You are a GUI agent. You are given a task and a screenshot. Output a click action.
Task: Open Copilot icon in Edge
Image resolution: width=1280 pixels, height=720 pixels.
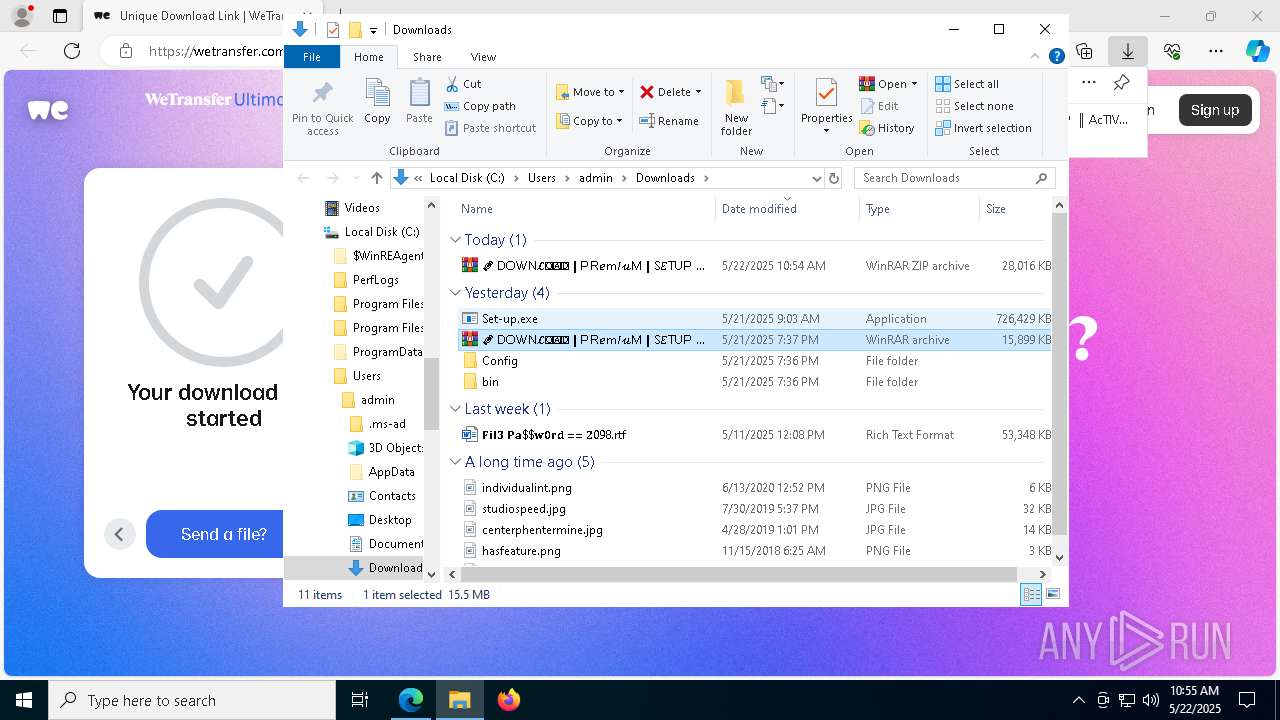[1257, 51]
